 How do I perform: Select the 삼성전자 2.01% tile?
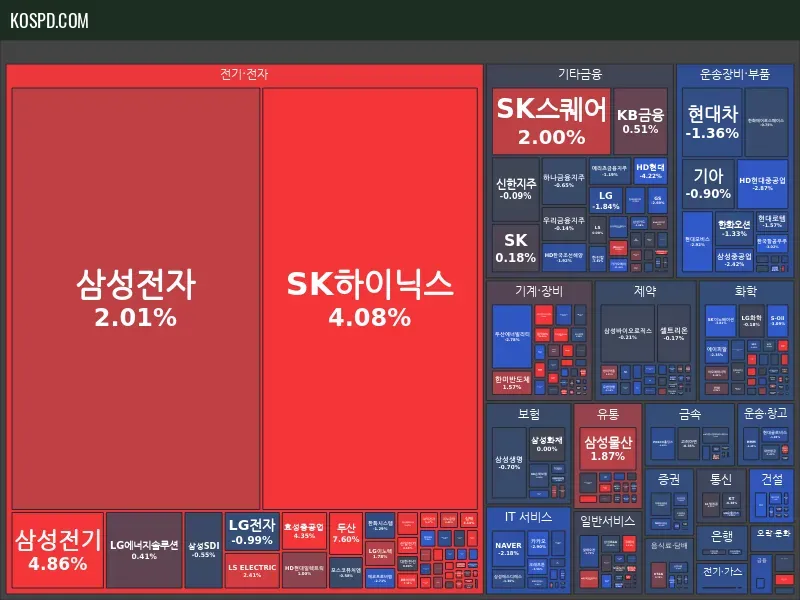pyautogui.click(x=136, y=298)
